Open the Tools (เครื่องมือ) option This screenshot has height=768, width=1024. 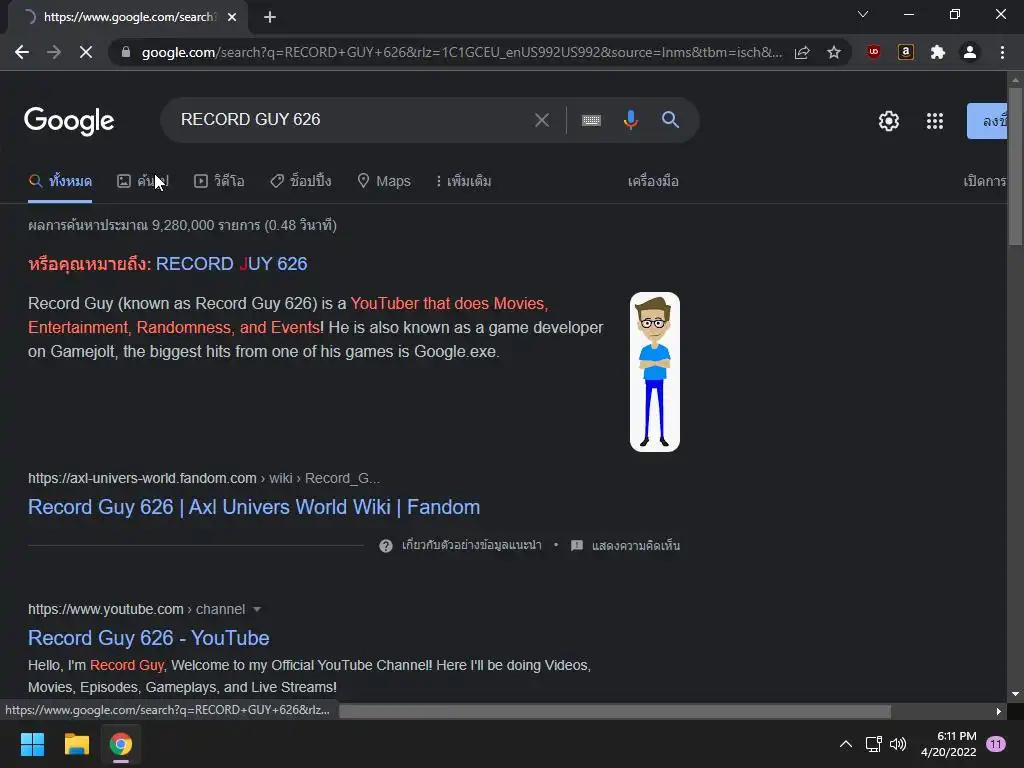click(x=653, y=181)
